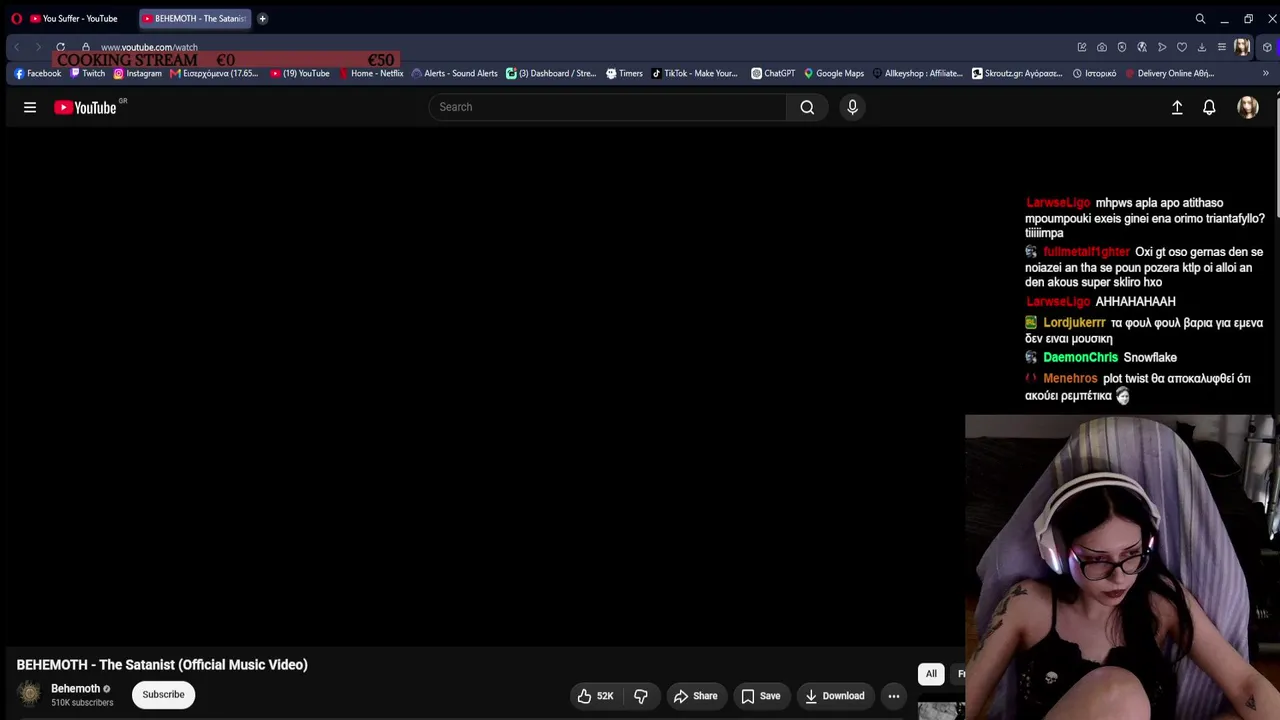Open the send/flow arrow icon
The image size is (1280, 720).
coord(1162,47)
